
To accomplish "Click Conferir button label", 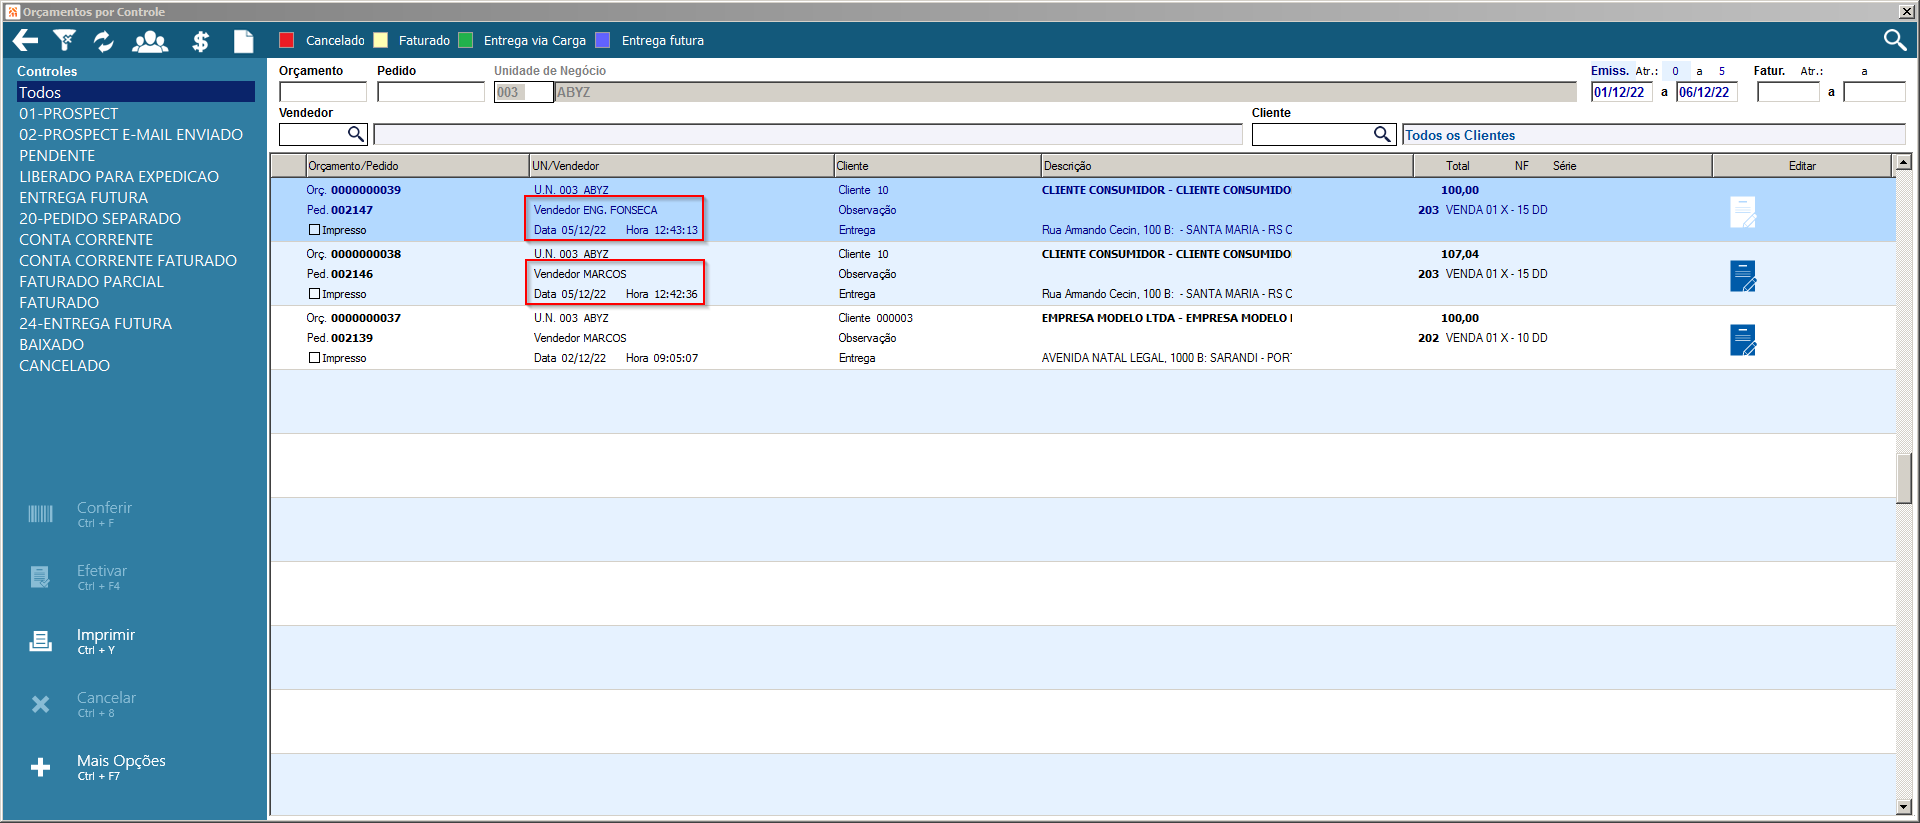I will 104,508.
